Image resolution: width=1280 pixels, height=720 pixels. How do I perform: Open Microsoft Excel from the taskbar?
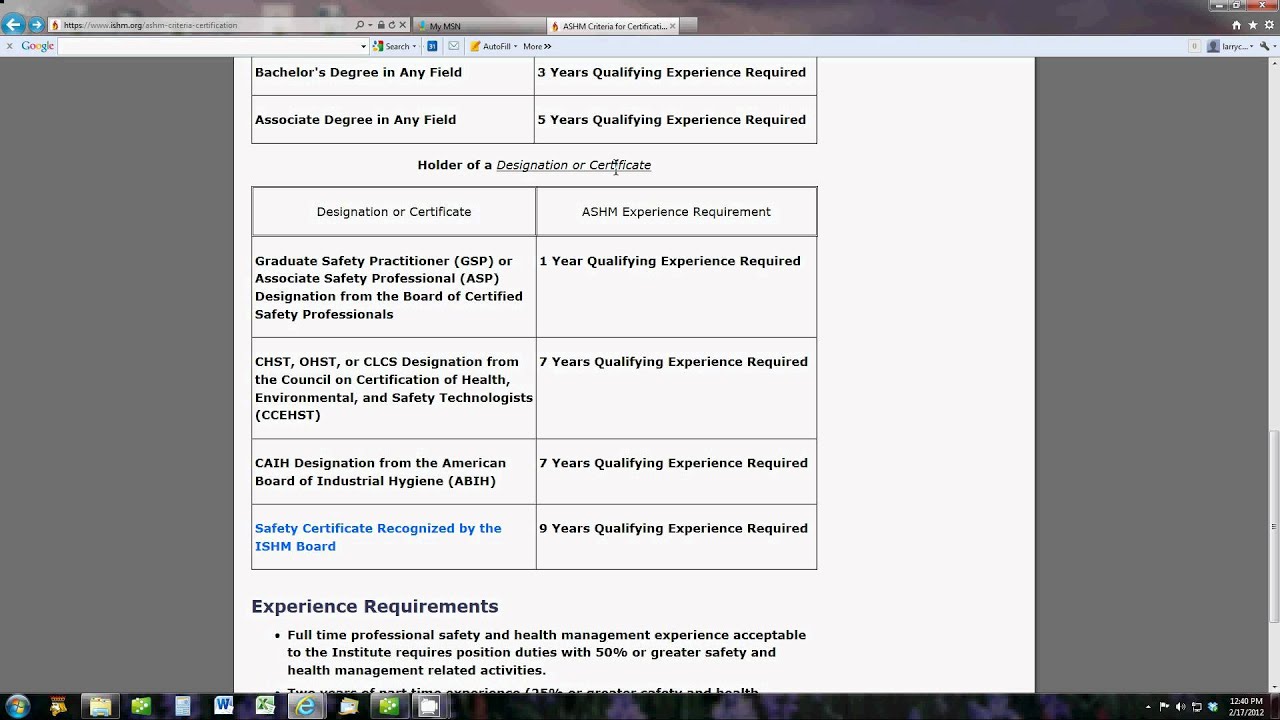[x=264, y=706]
